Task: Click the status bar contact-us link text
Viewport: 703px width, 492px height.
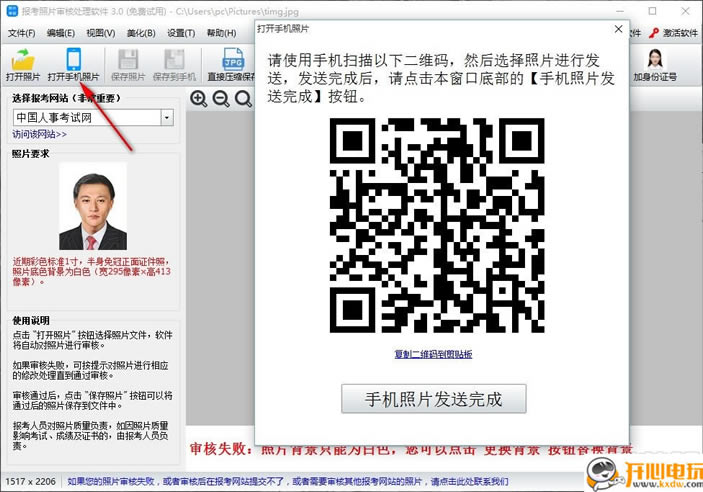Action: point(287,481)
